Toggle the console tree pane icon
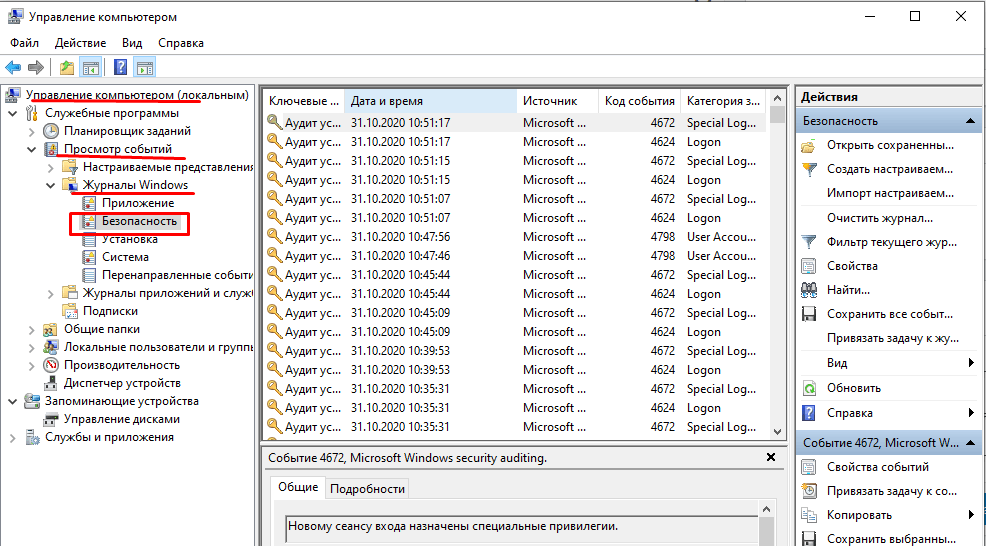Viewport: 986px width, 546px height. 91,67
